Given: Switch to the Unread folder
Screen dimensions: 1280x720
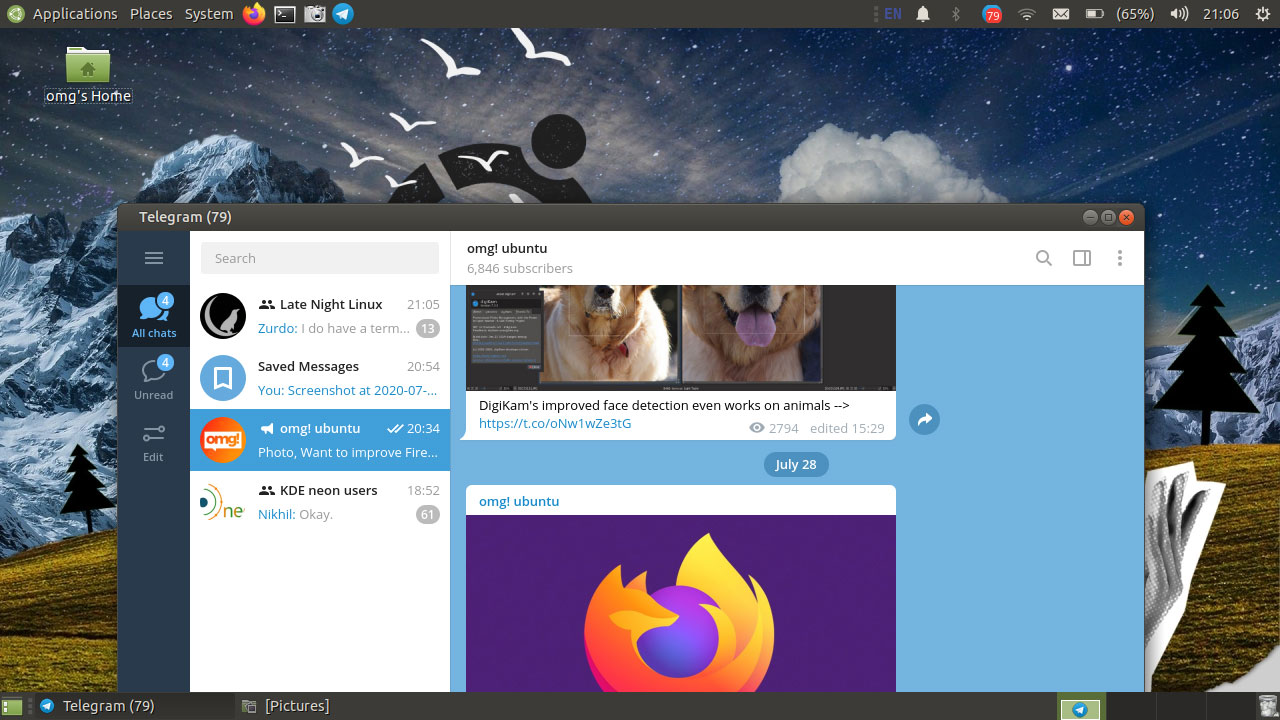Looking at the screenshot, I should 154,378.
